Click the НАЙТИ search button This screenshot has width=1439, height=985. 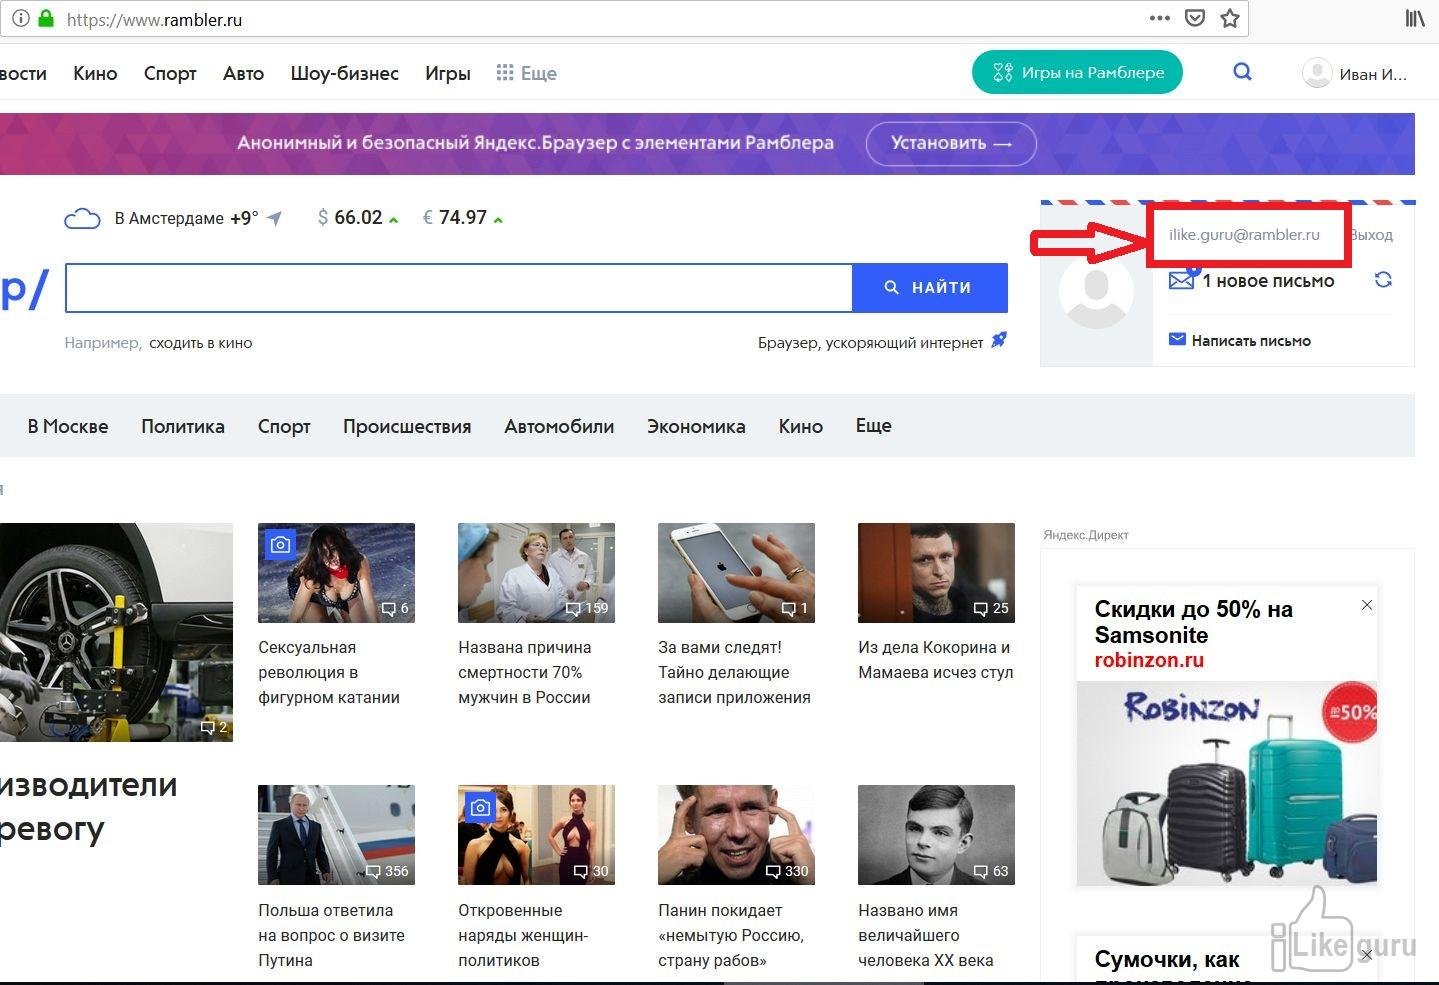[x=929, y=288]
